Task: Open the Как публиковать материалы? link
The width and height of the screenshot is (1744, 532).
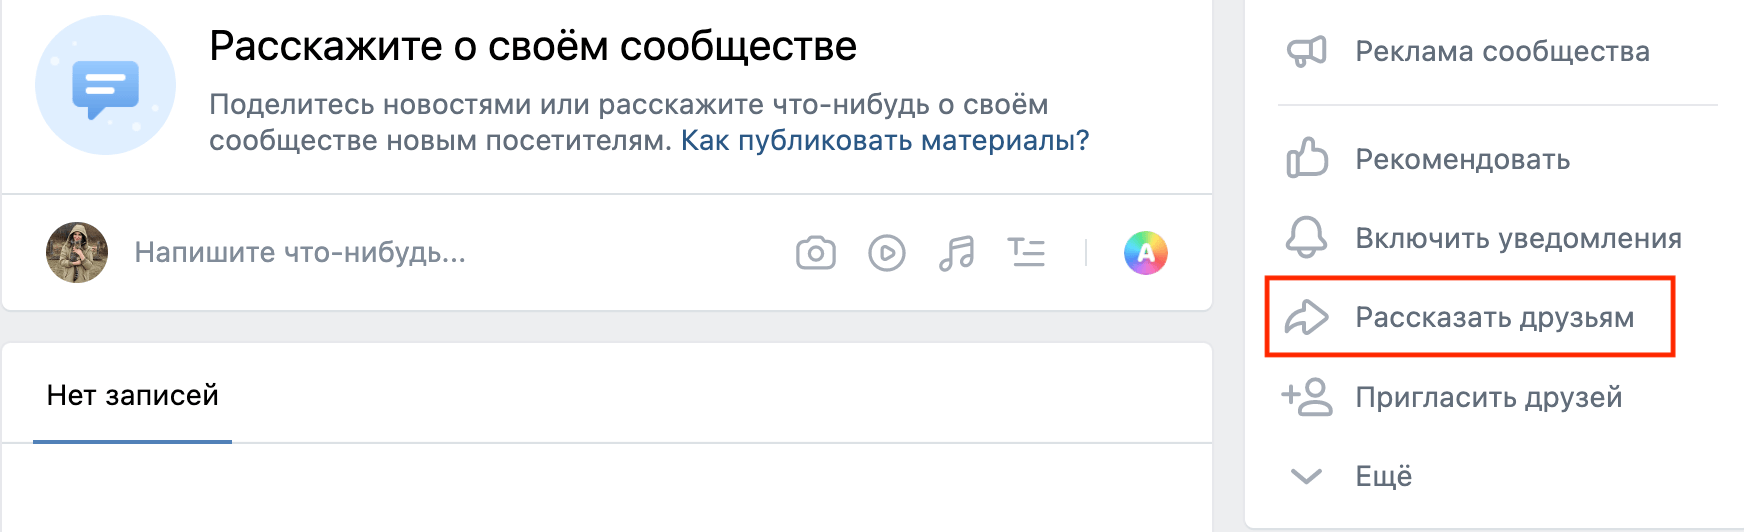Action: [x=885, y=141]
